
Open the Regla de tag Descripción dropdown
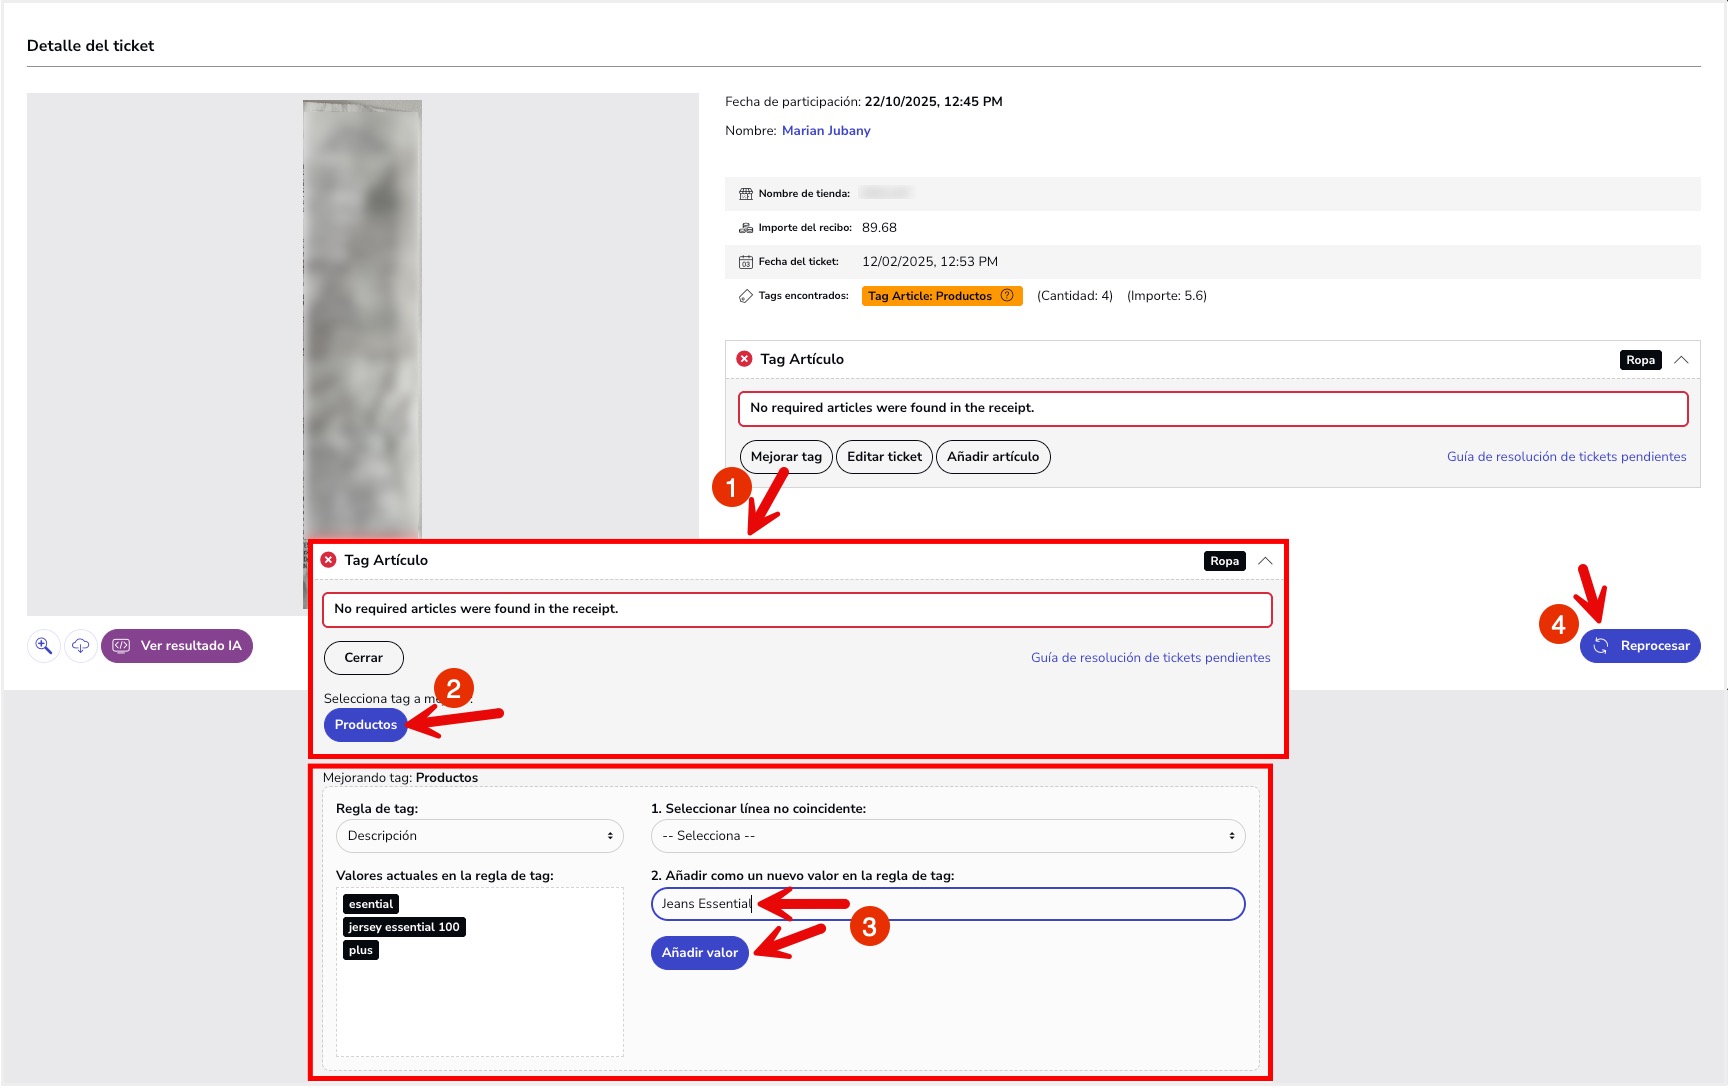coord(479,836)
